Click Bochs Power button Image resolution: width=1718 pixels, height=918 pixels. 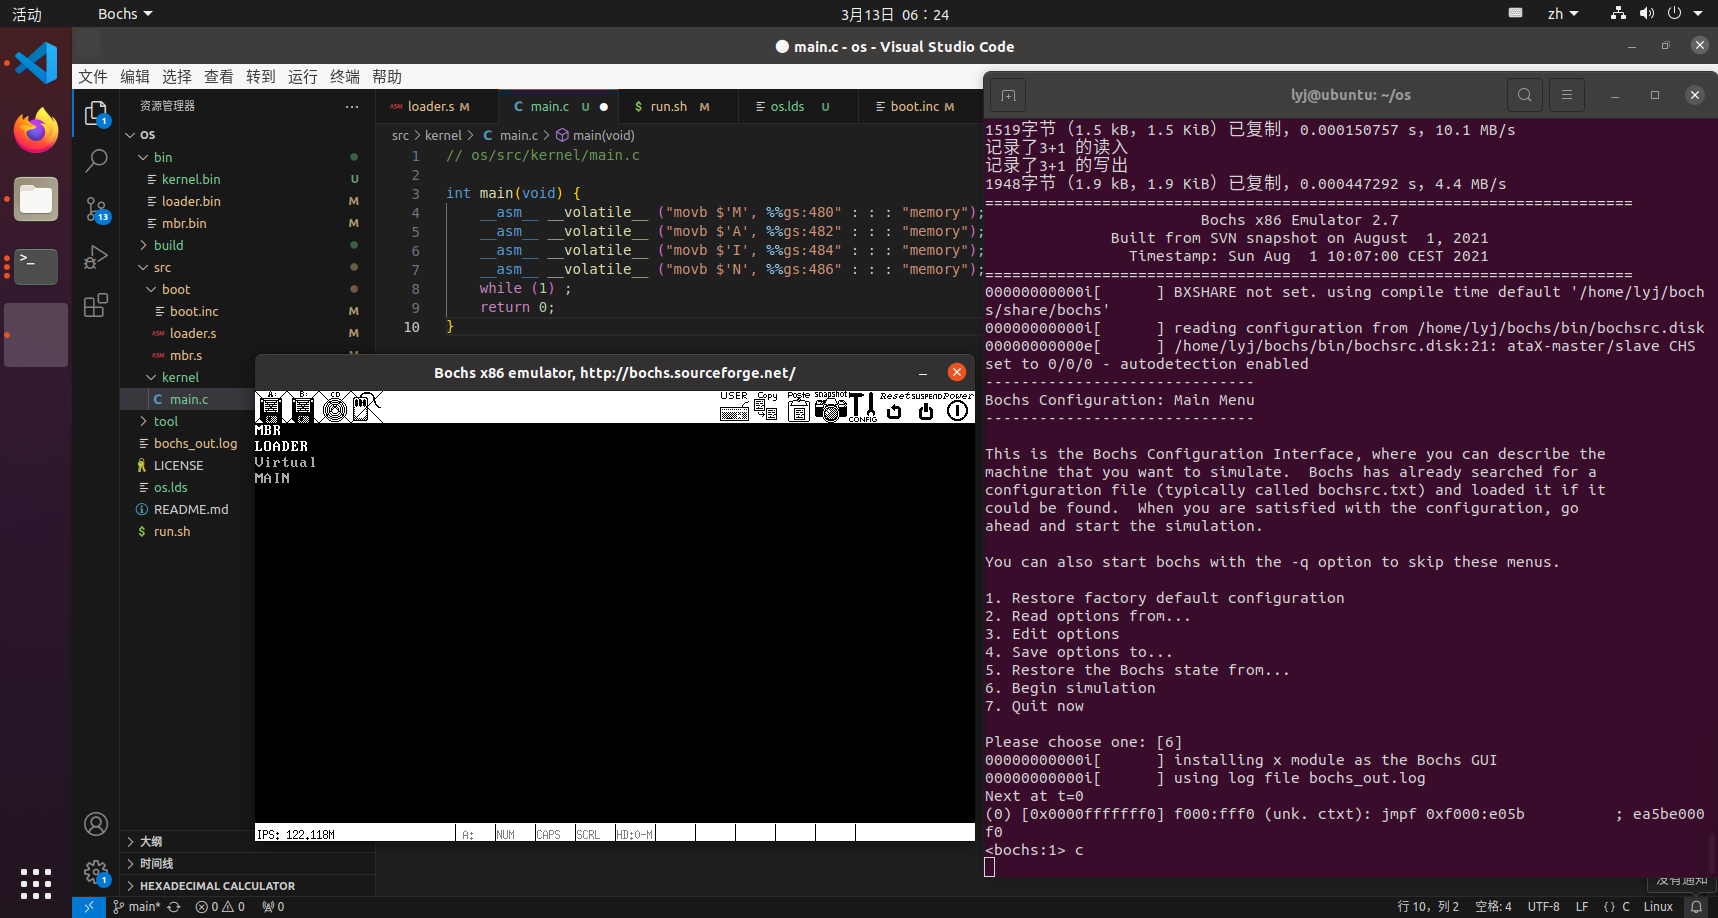tap(958, 407)
